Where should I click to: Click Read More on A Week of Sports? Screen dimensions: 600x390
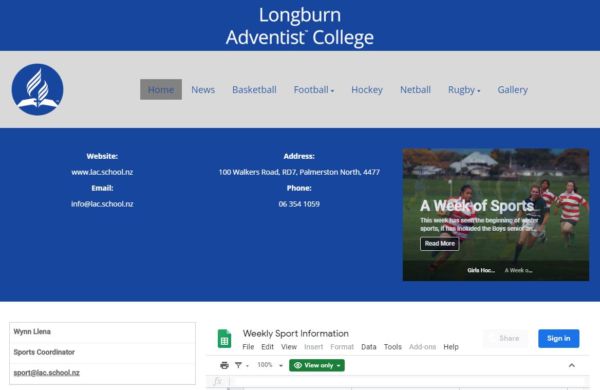[x=440, y=243]
